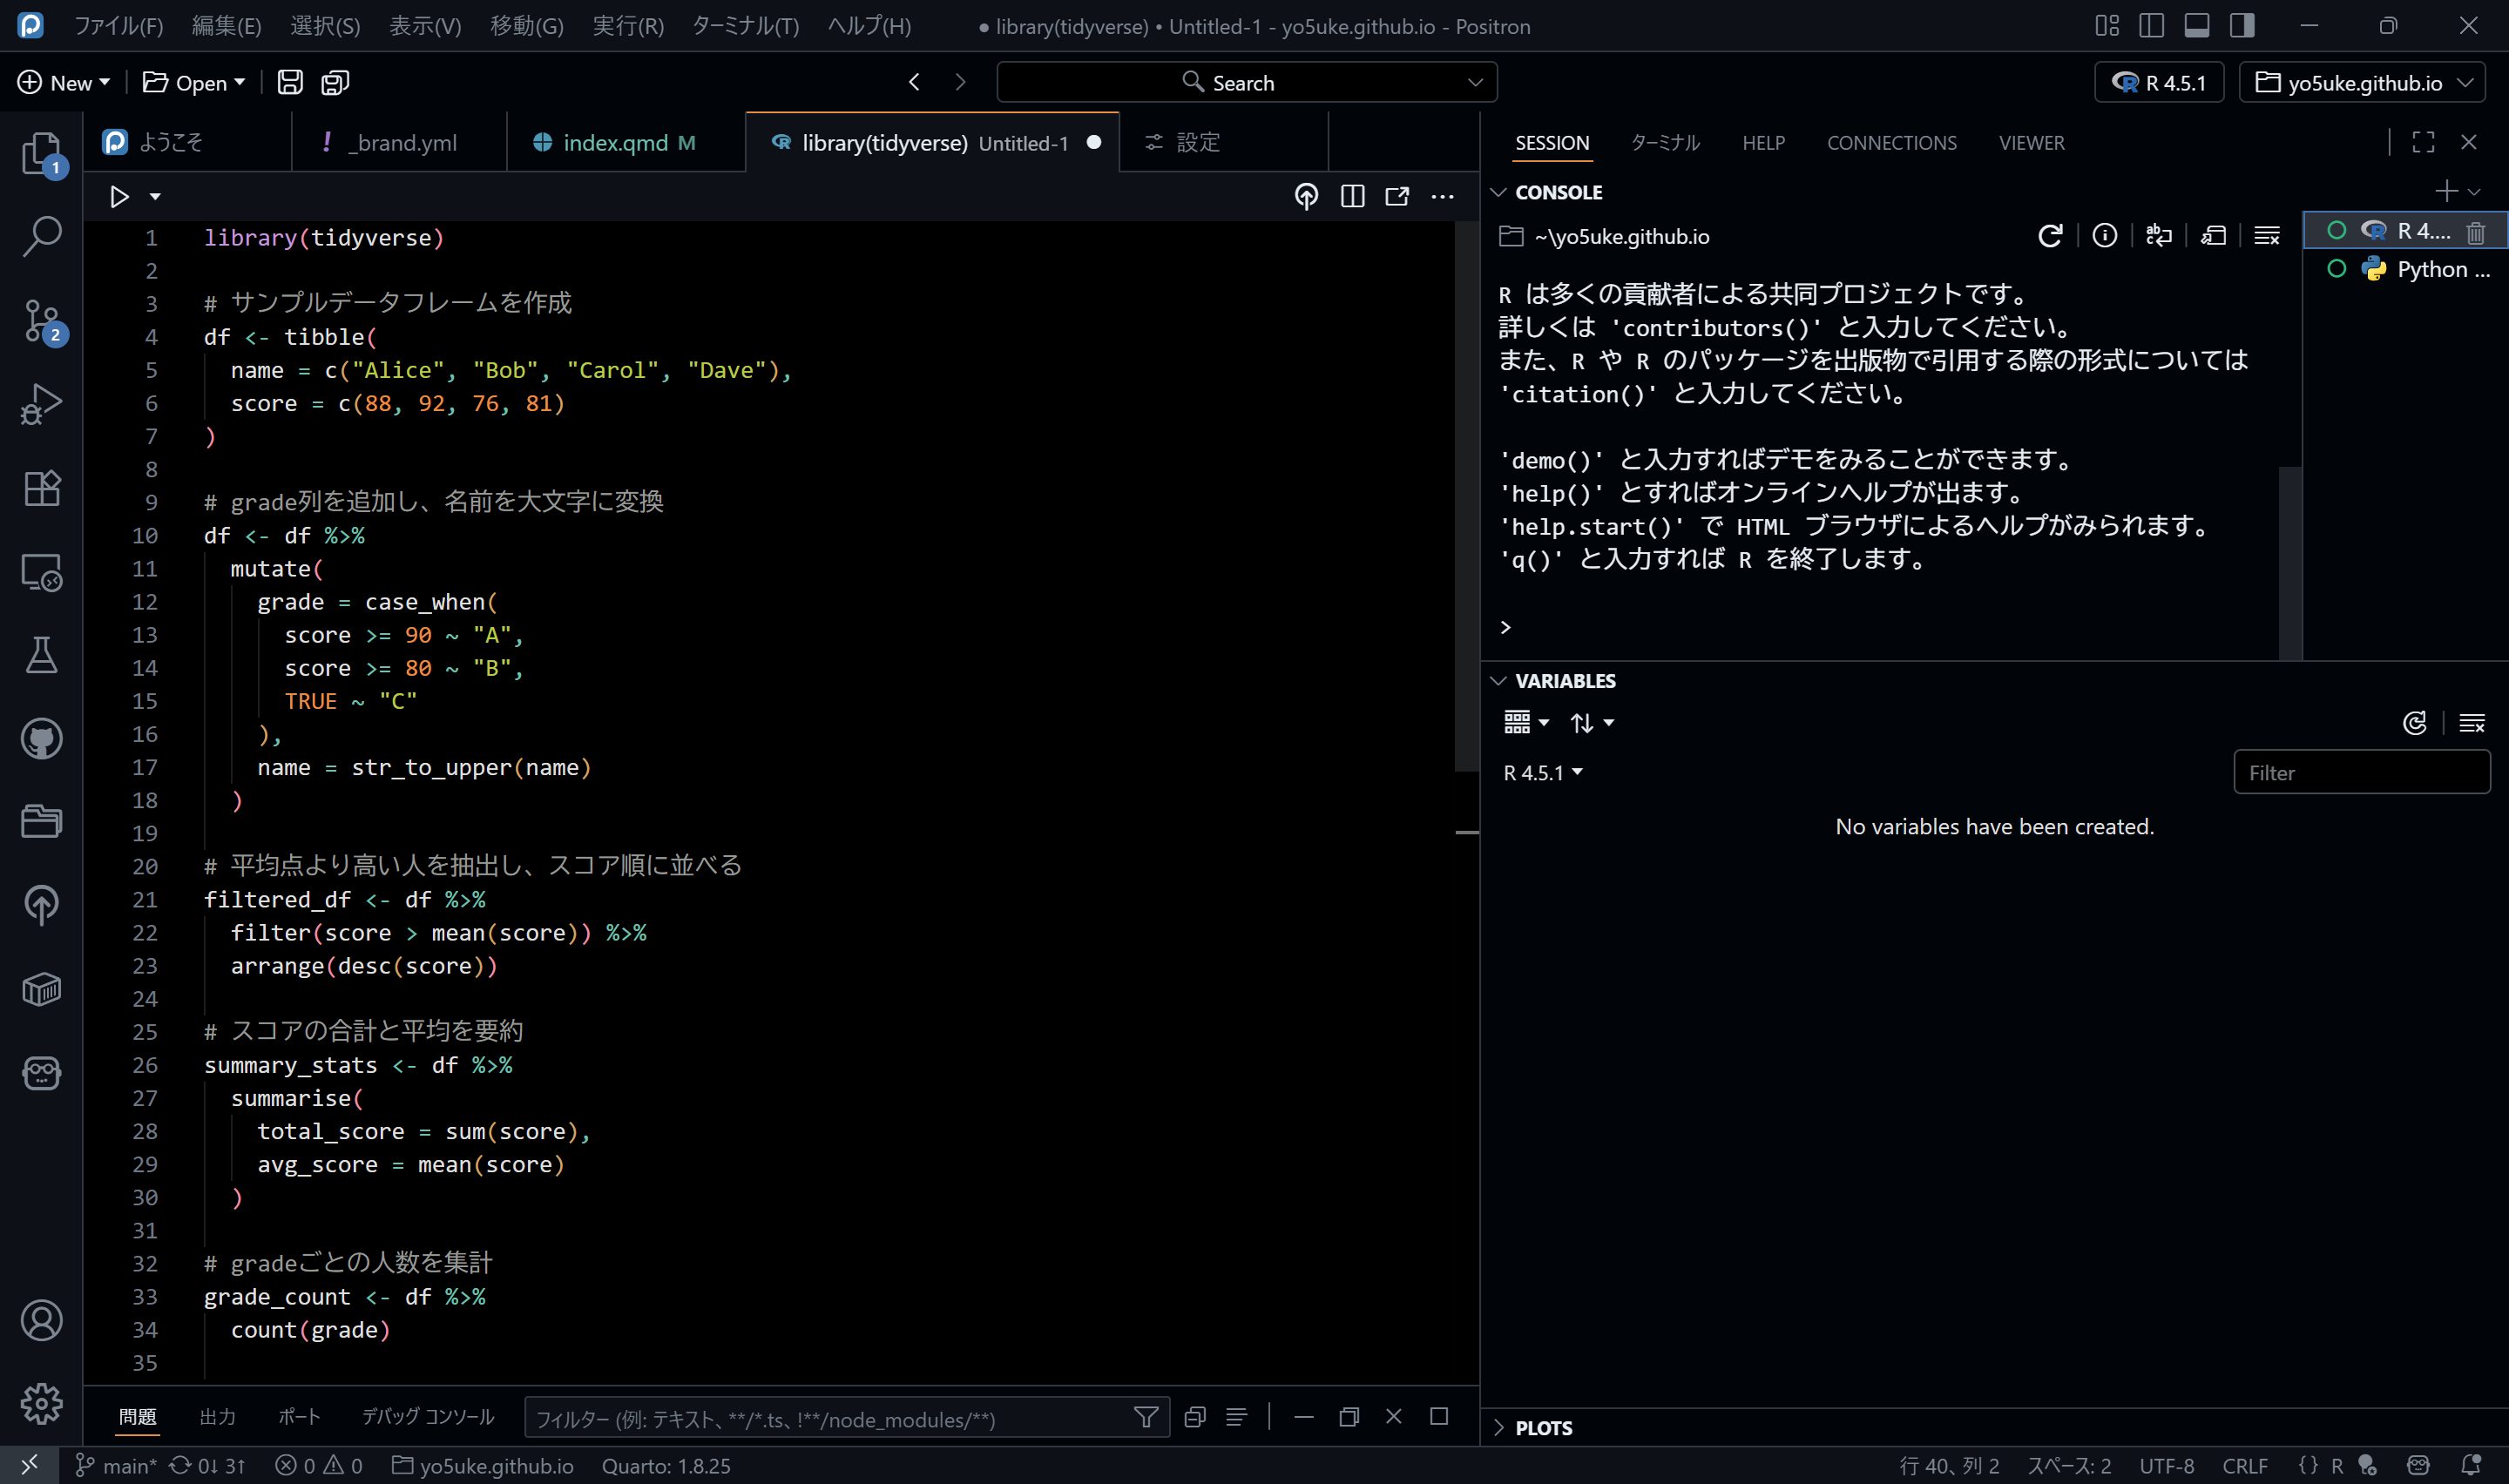Screen dimensions: 2509x1484
Task: Toggle the primary sidebar layout button
Action: [2151, 26]
